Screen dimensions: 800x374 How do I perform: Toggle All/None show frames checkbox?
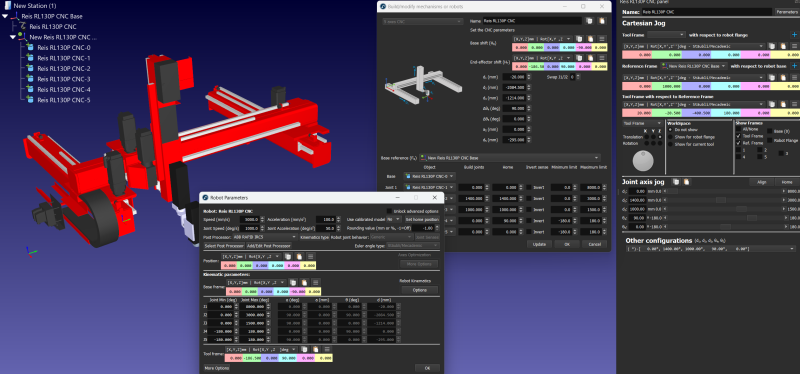tap(739, 129)
